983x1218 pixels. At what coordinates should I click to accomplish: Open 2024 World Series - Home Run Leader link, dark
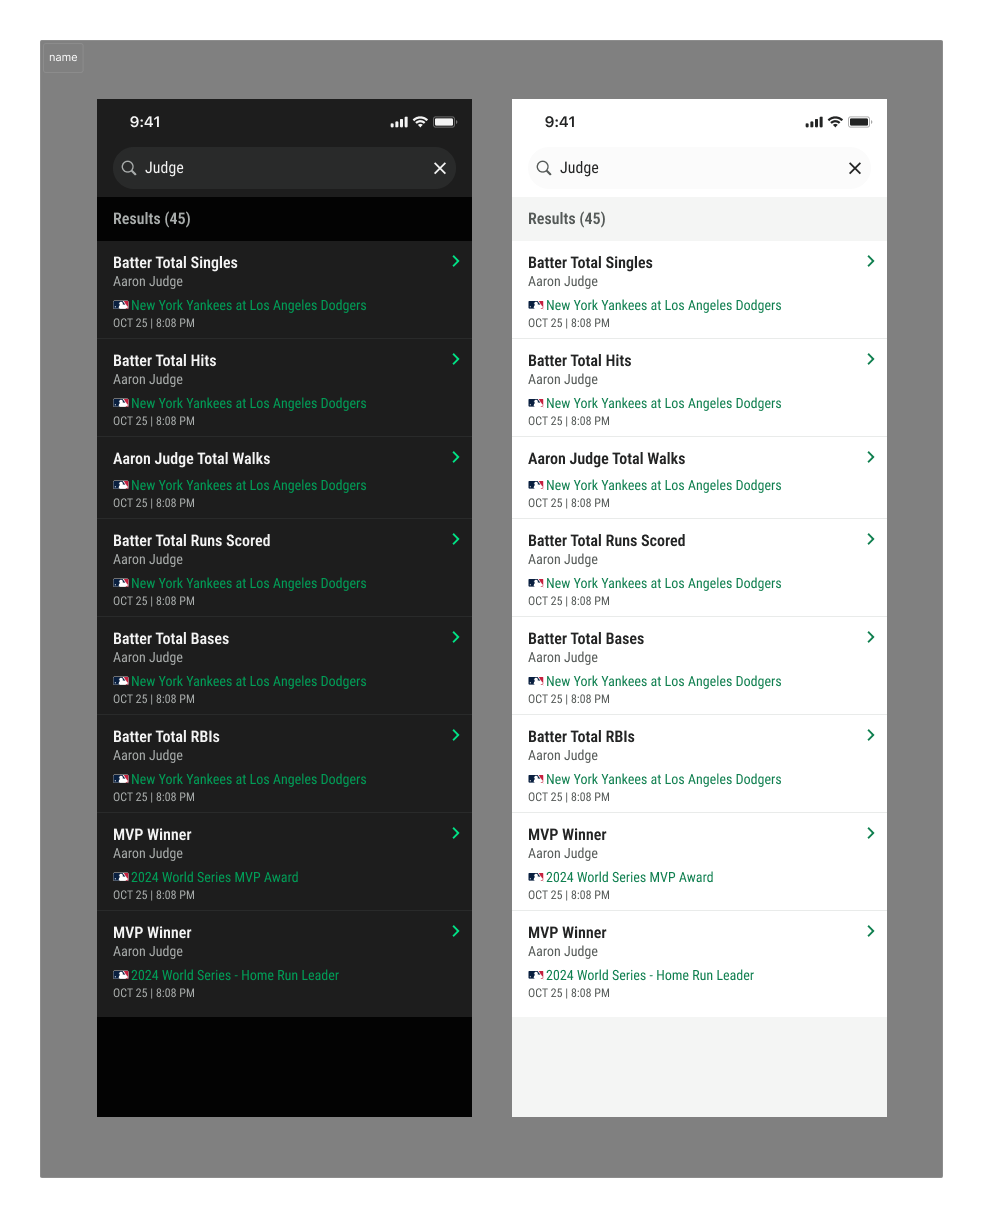[x=235, y=975]
